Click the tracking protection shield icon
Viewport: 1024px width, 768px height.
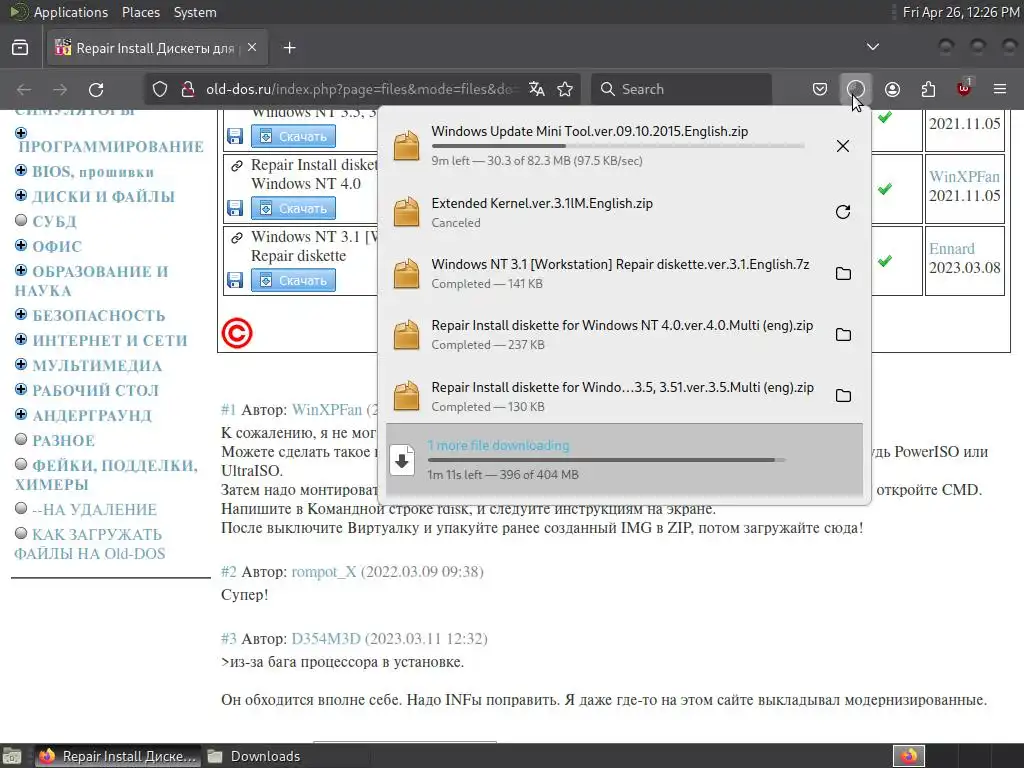point(160,89)
